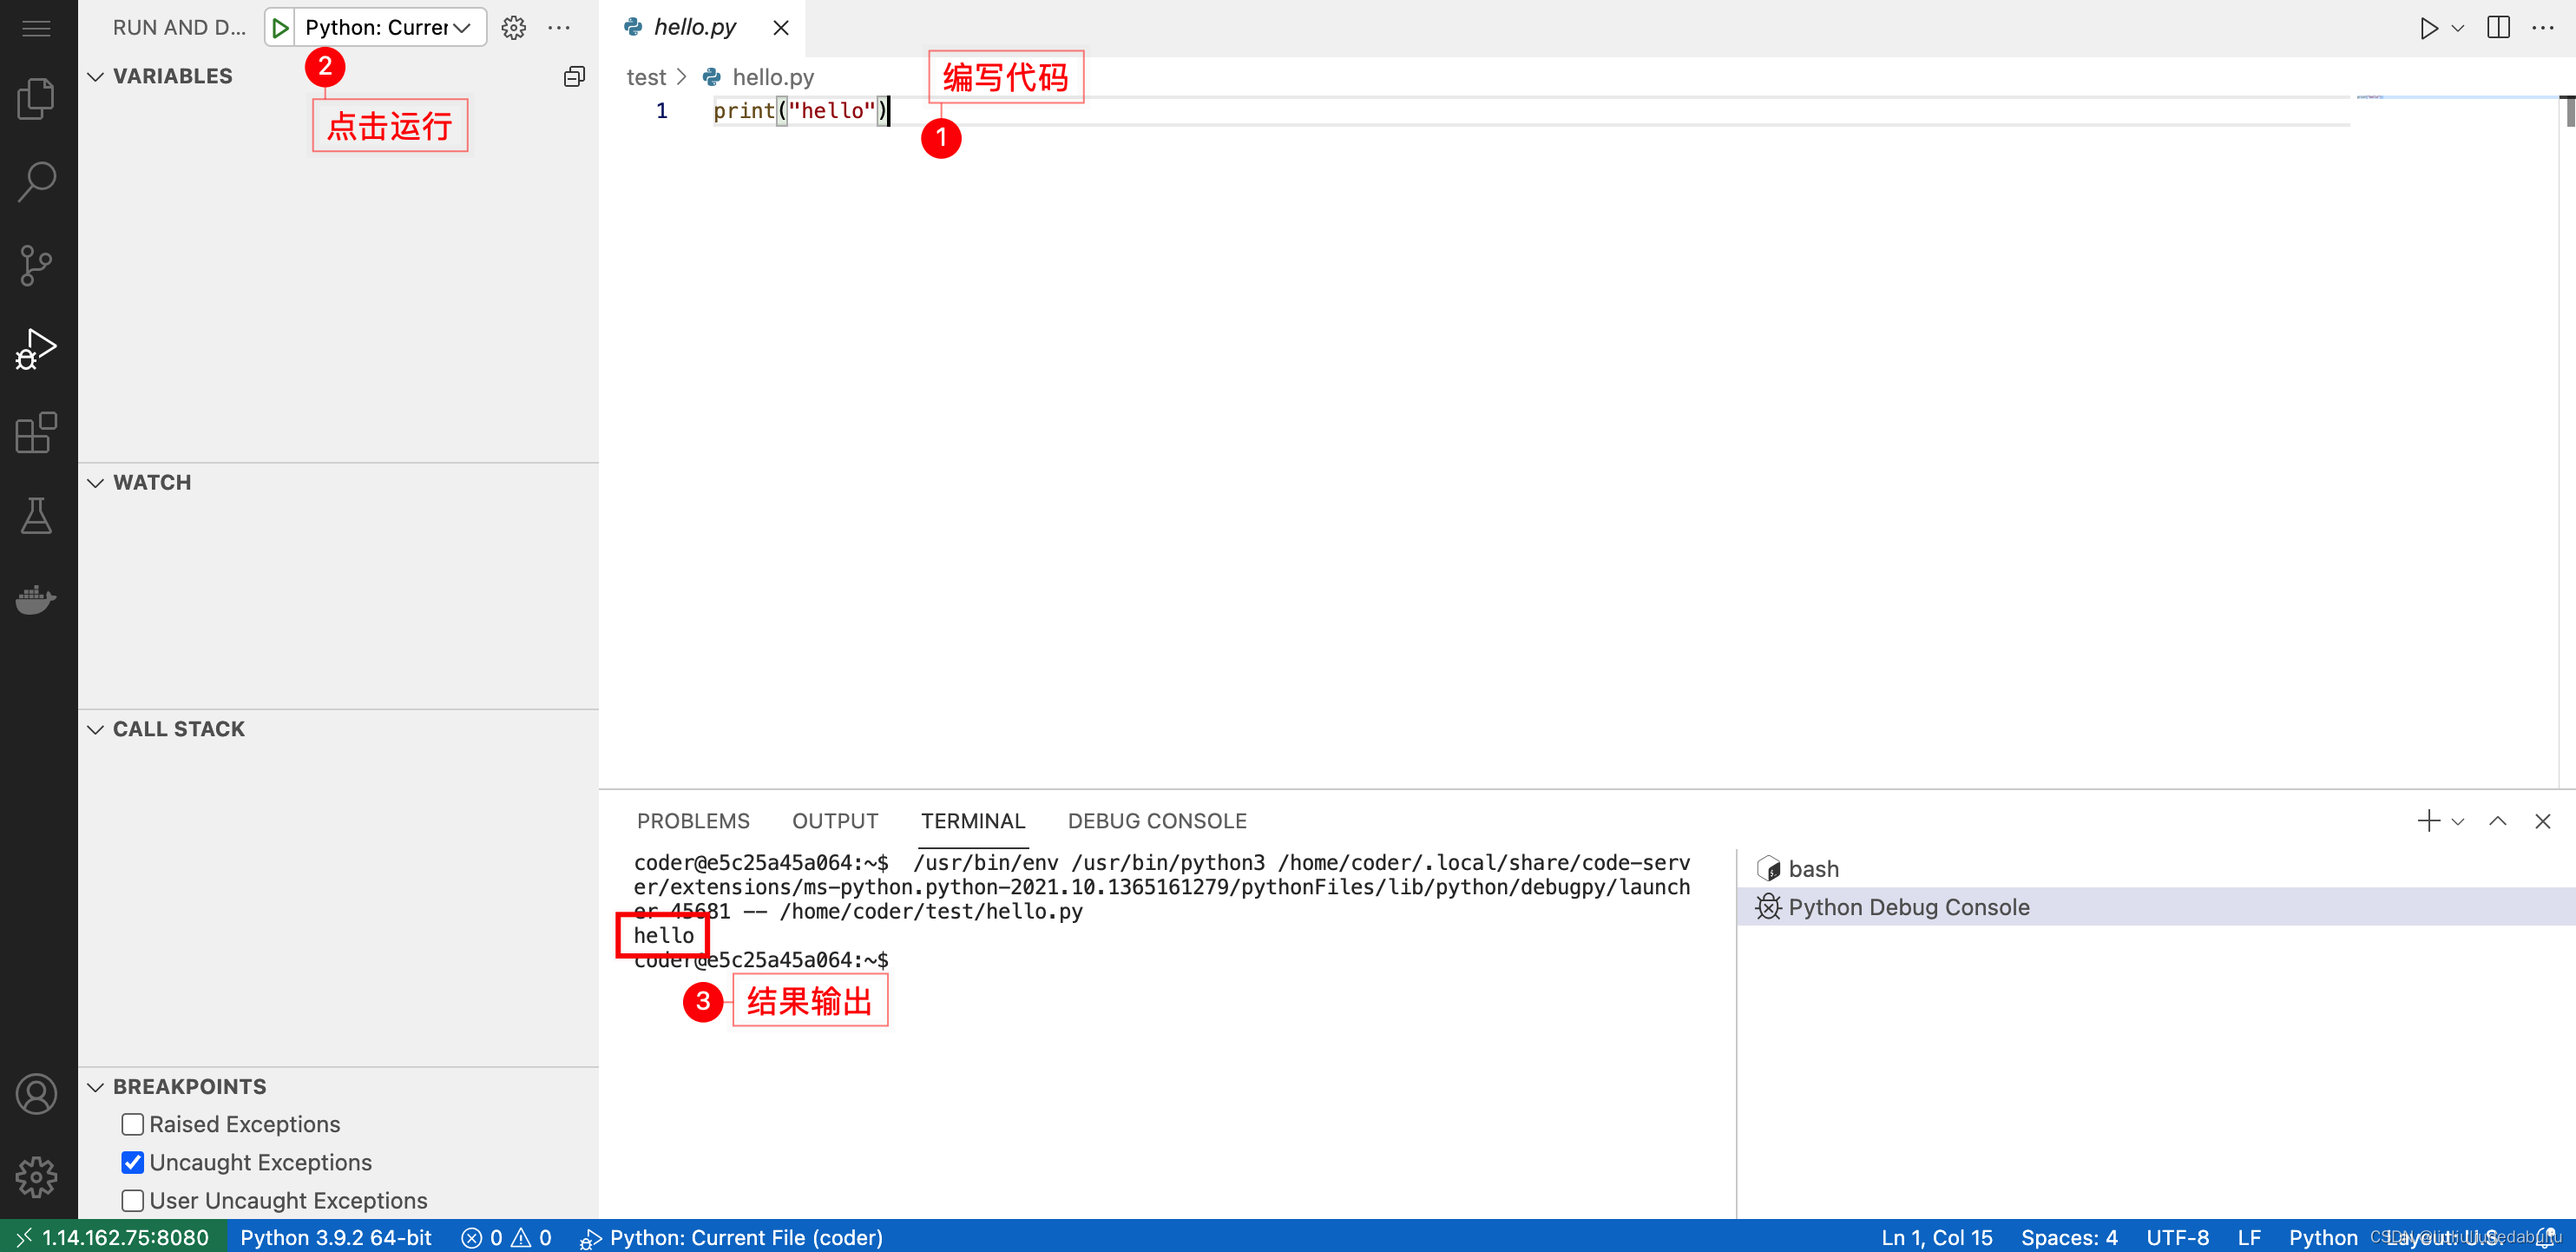2576x1252 pixels.
Task: Open the Extensions view icon
Action: coord(36,433)
